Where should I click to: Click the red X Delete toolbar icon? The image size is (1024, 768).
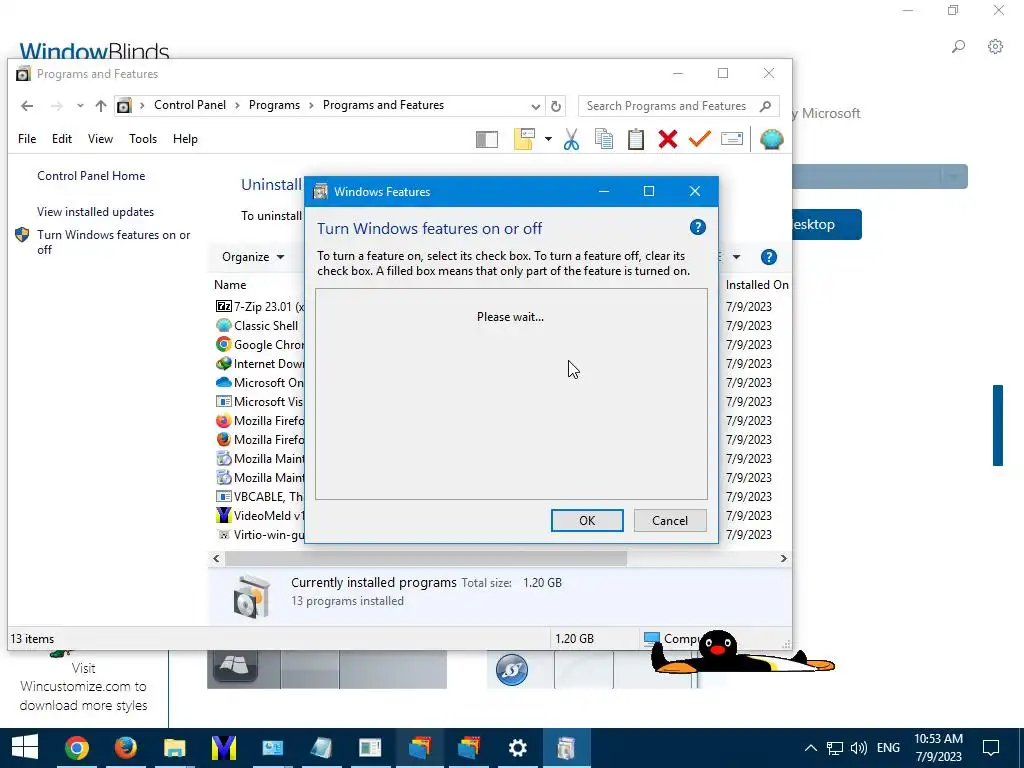667,139
